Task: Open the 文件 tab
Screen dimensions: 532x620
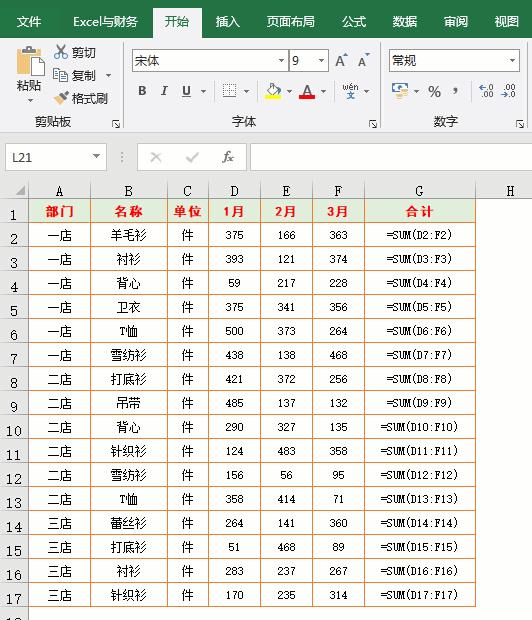Action: 29,22
